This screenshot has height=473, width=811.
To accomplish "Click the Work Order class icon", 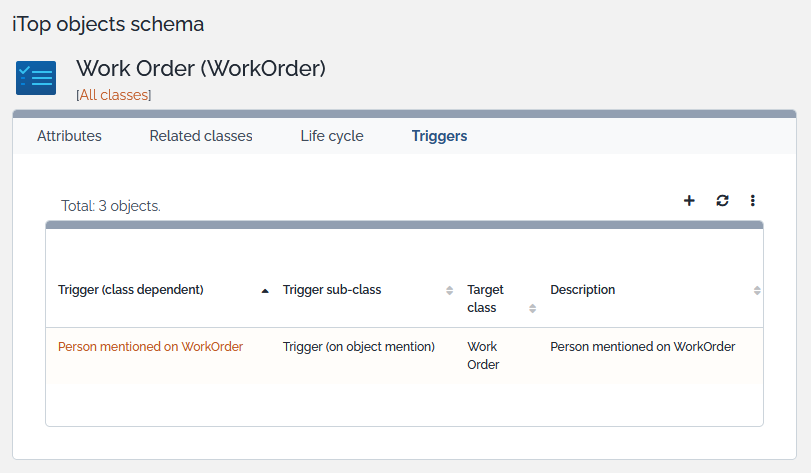I will click(36, 78).
